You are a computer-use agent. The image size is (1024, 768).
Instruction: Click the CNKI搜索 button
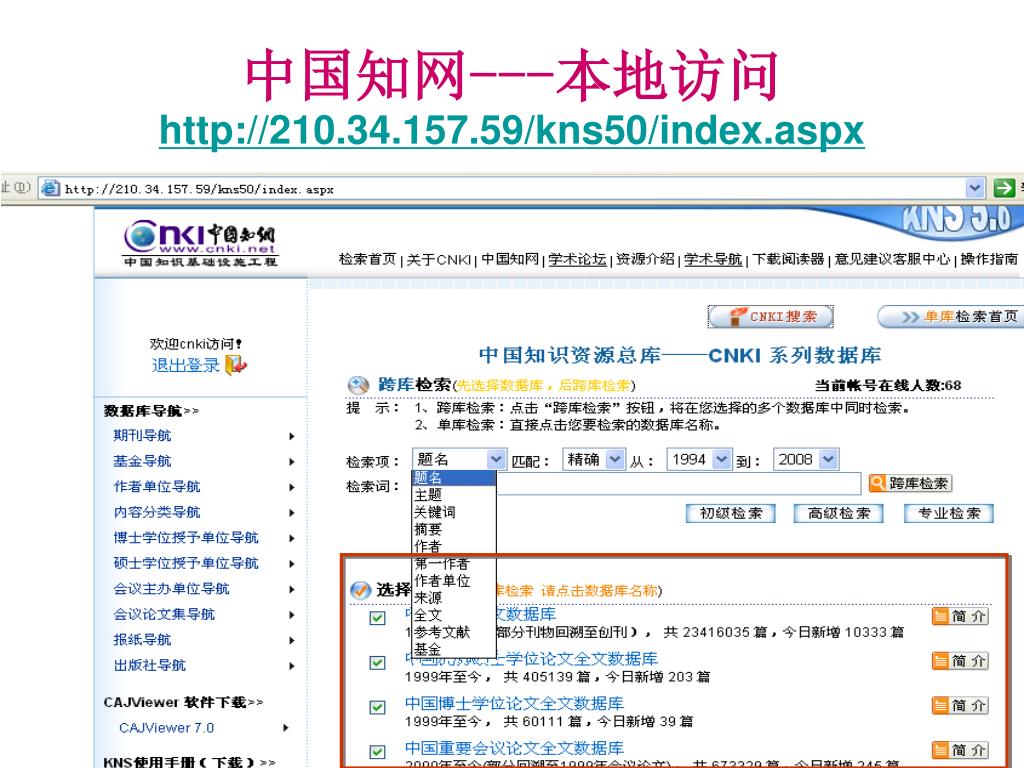[x=771, y=317]
